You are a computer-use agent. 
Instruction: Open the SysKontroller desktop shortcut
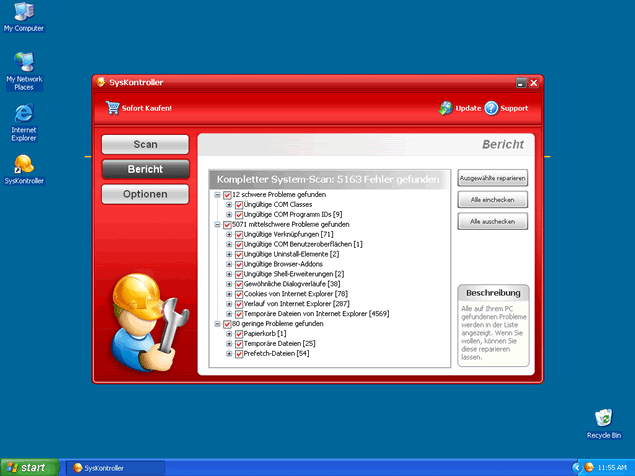[x=23, y=163]
